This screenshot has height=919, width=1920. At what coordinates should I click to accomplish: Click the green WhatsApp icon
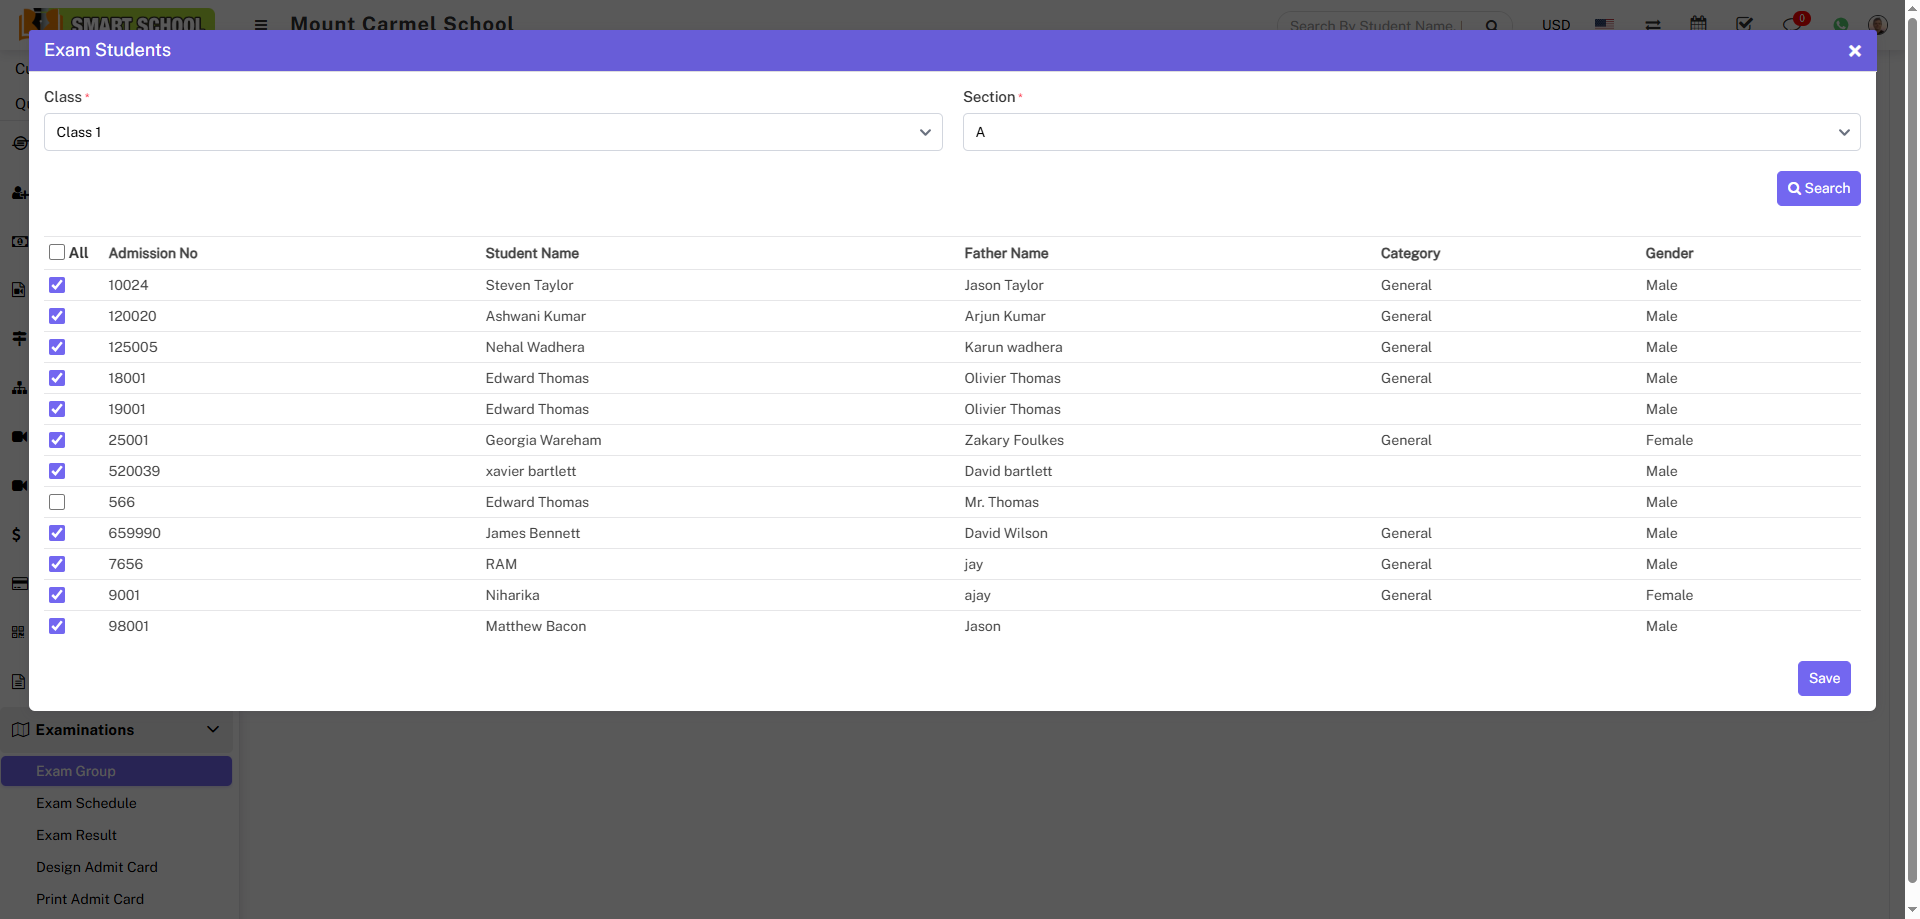pyautogui.click(x=1840, y=24)
